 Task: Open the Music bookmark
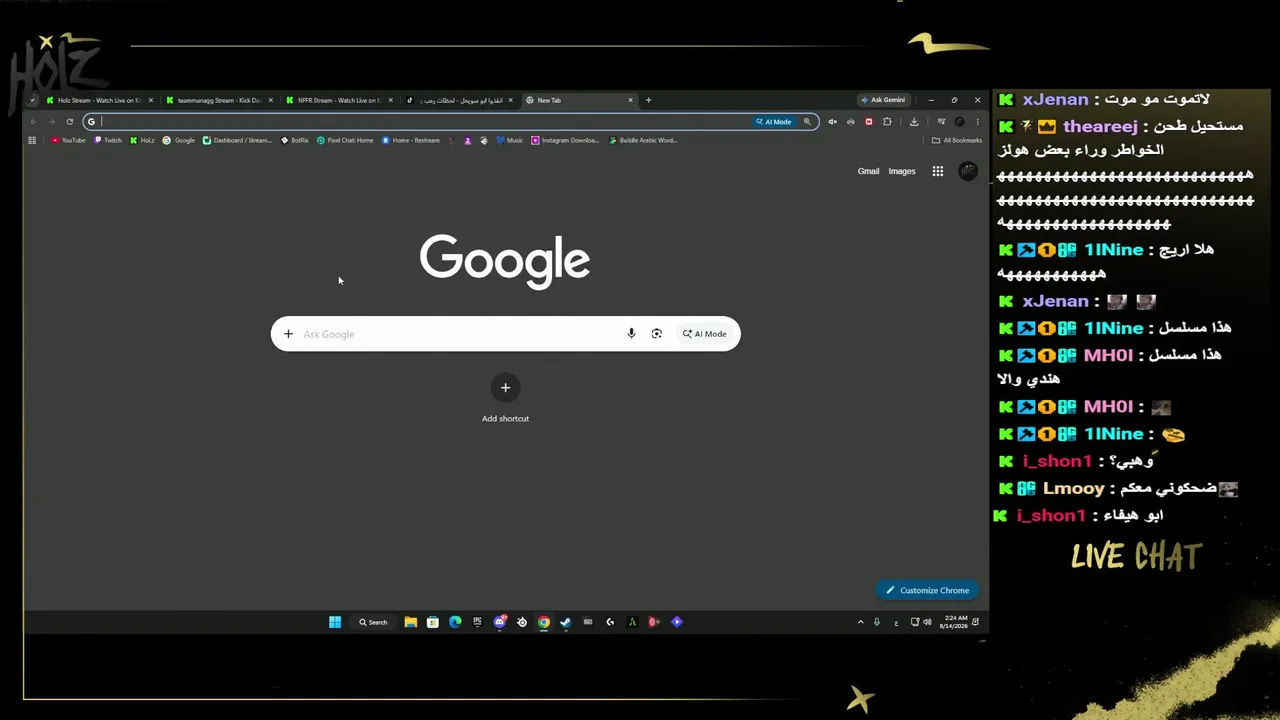point(510,141)
